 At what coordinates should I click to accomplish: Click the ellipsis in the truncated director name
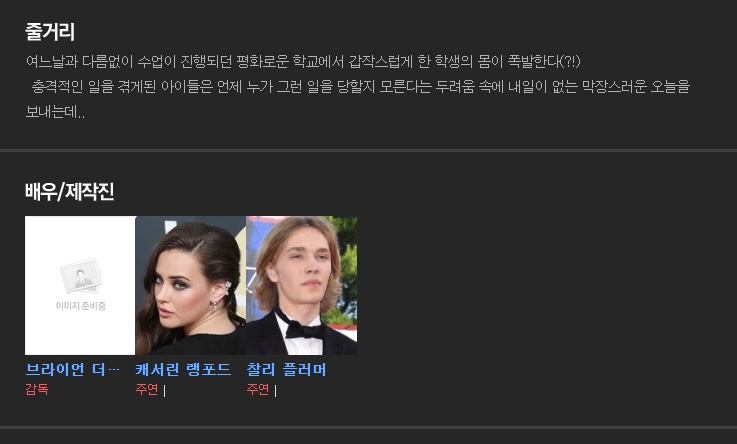click(x=114, y=370)
